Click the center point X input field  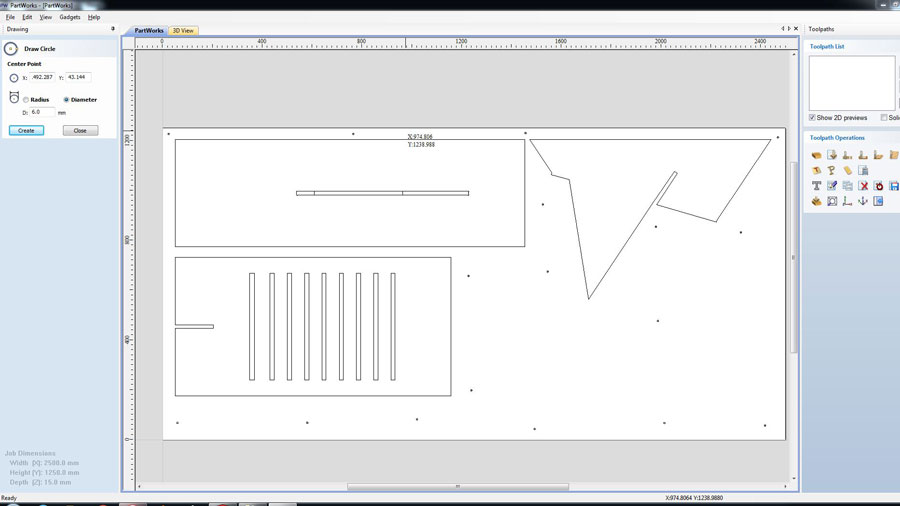click(x=42, y=77)
